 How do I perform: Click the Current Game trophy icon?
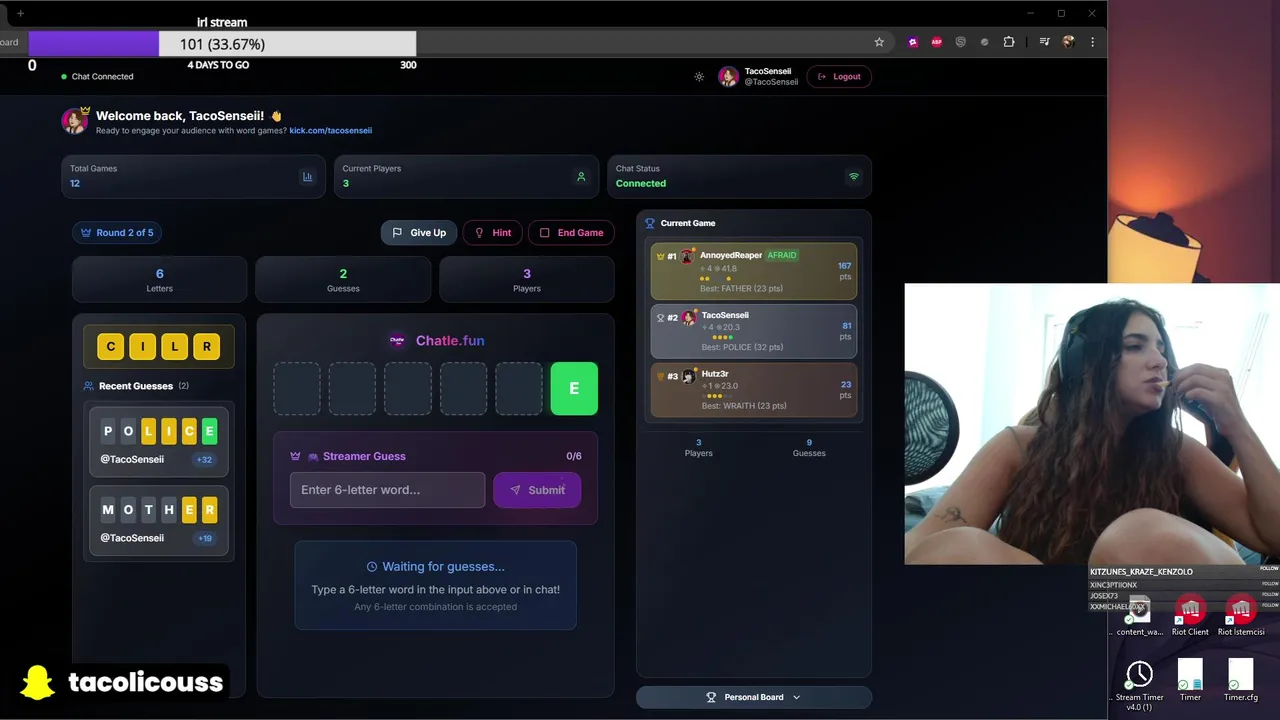pos(650,223)
